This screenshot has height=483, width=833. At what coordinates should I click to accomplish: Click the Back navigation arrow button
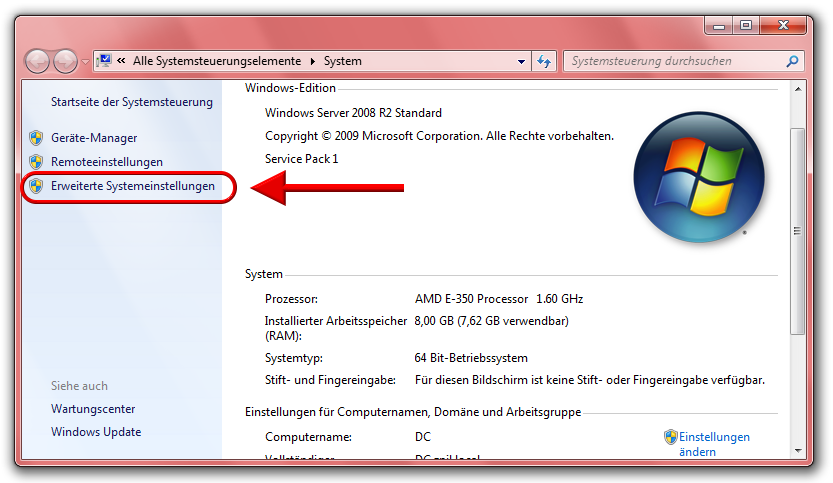point(38,61)
